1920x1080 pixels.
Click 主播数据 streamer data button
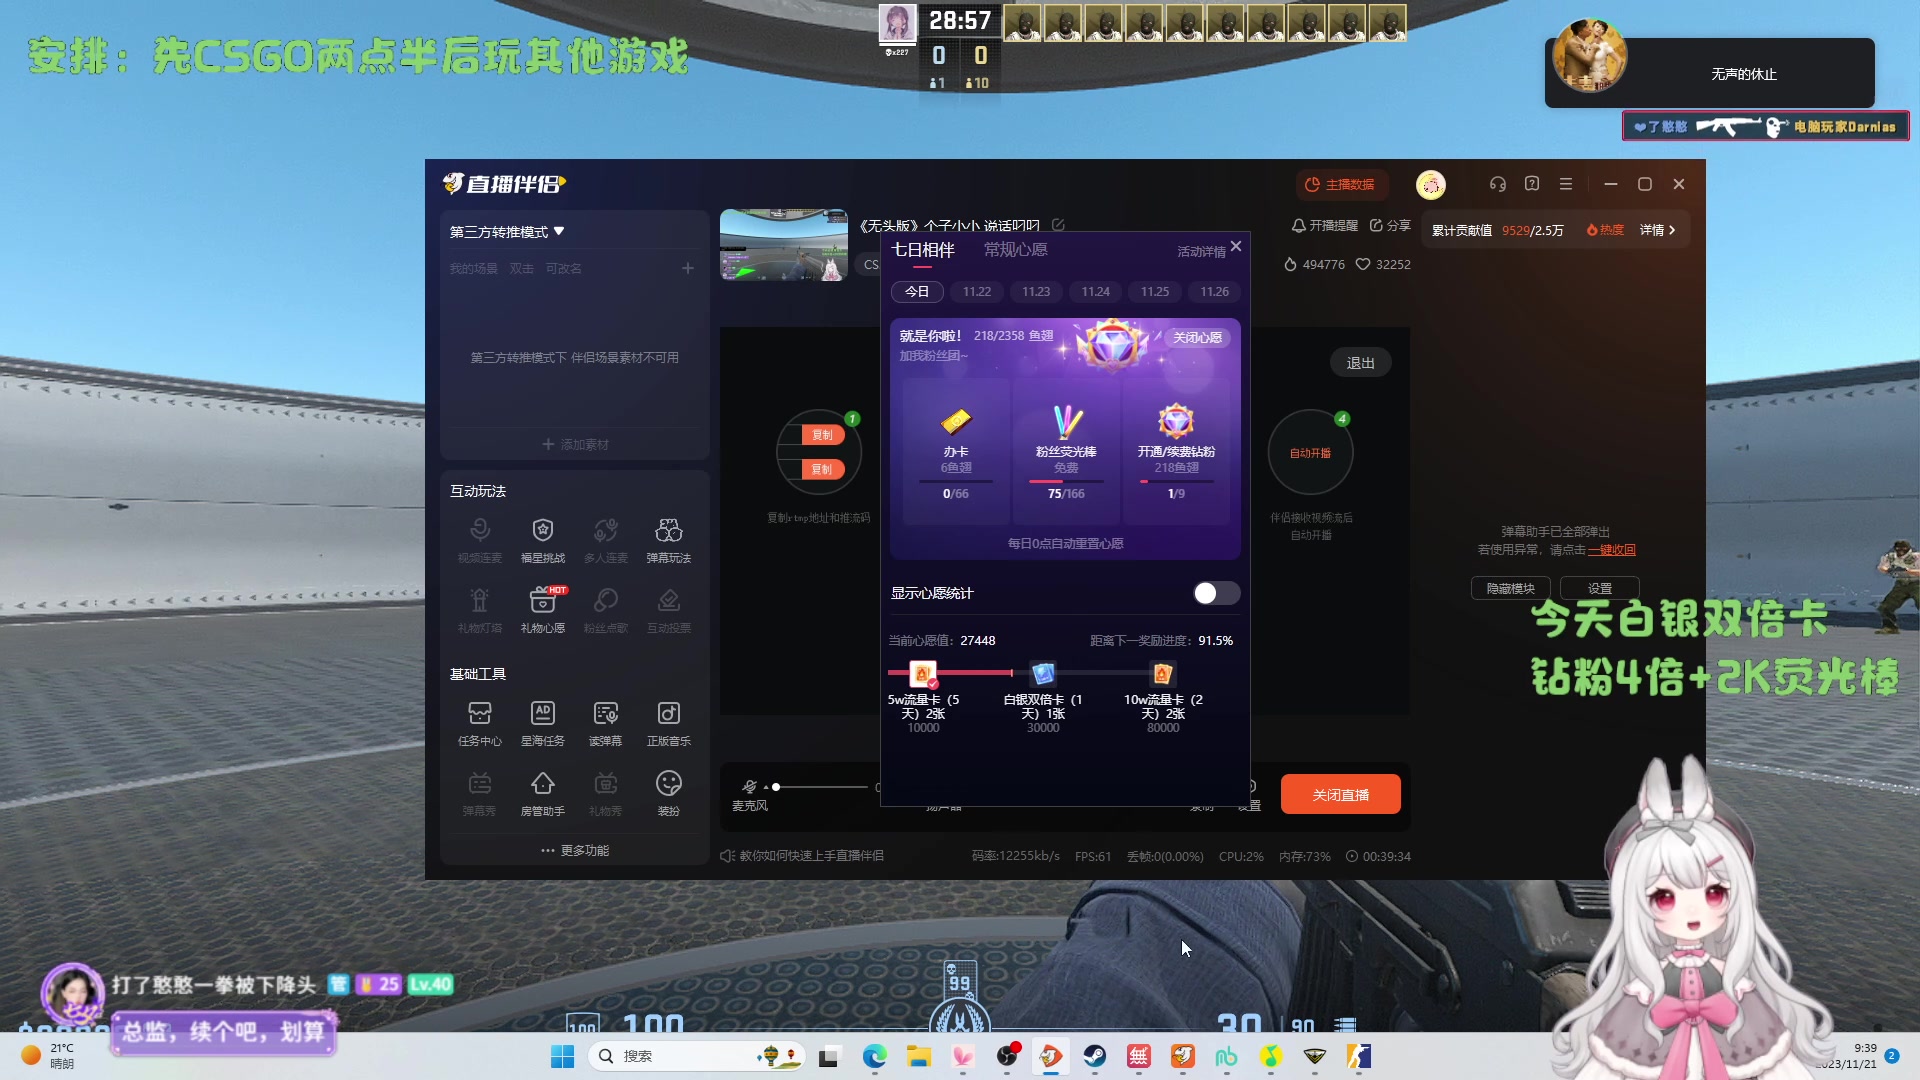coord(1341,184)
